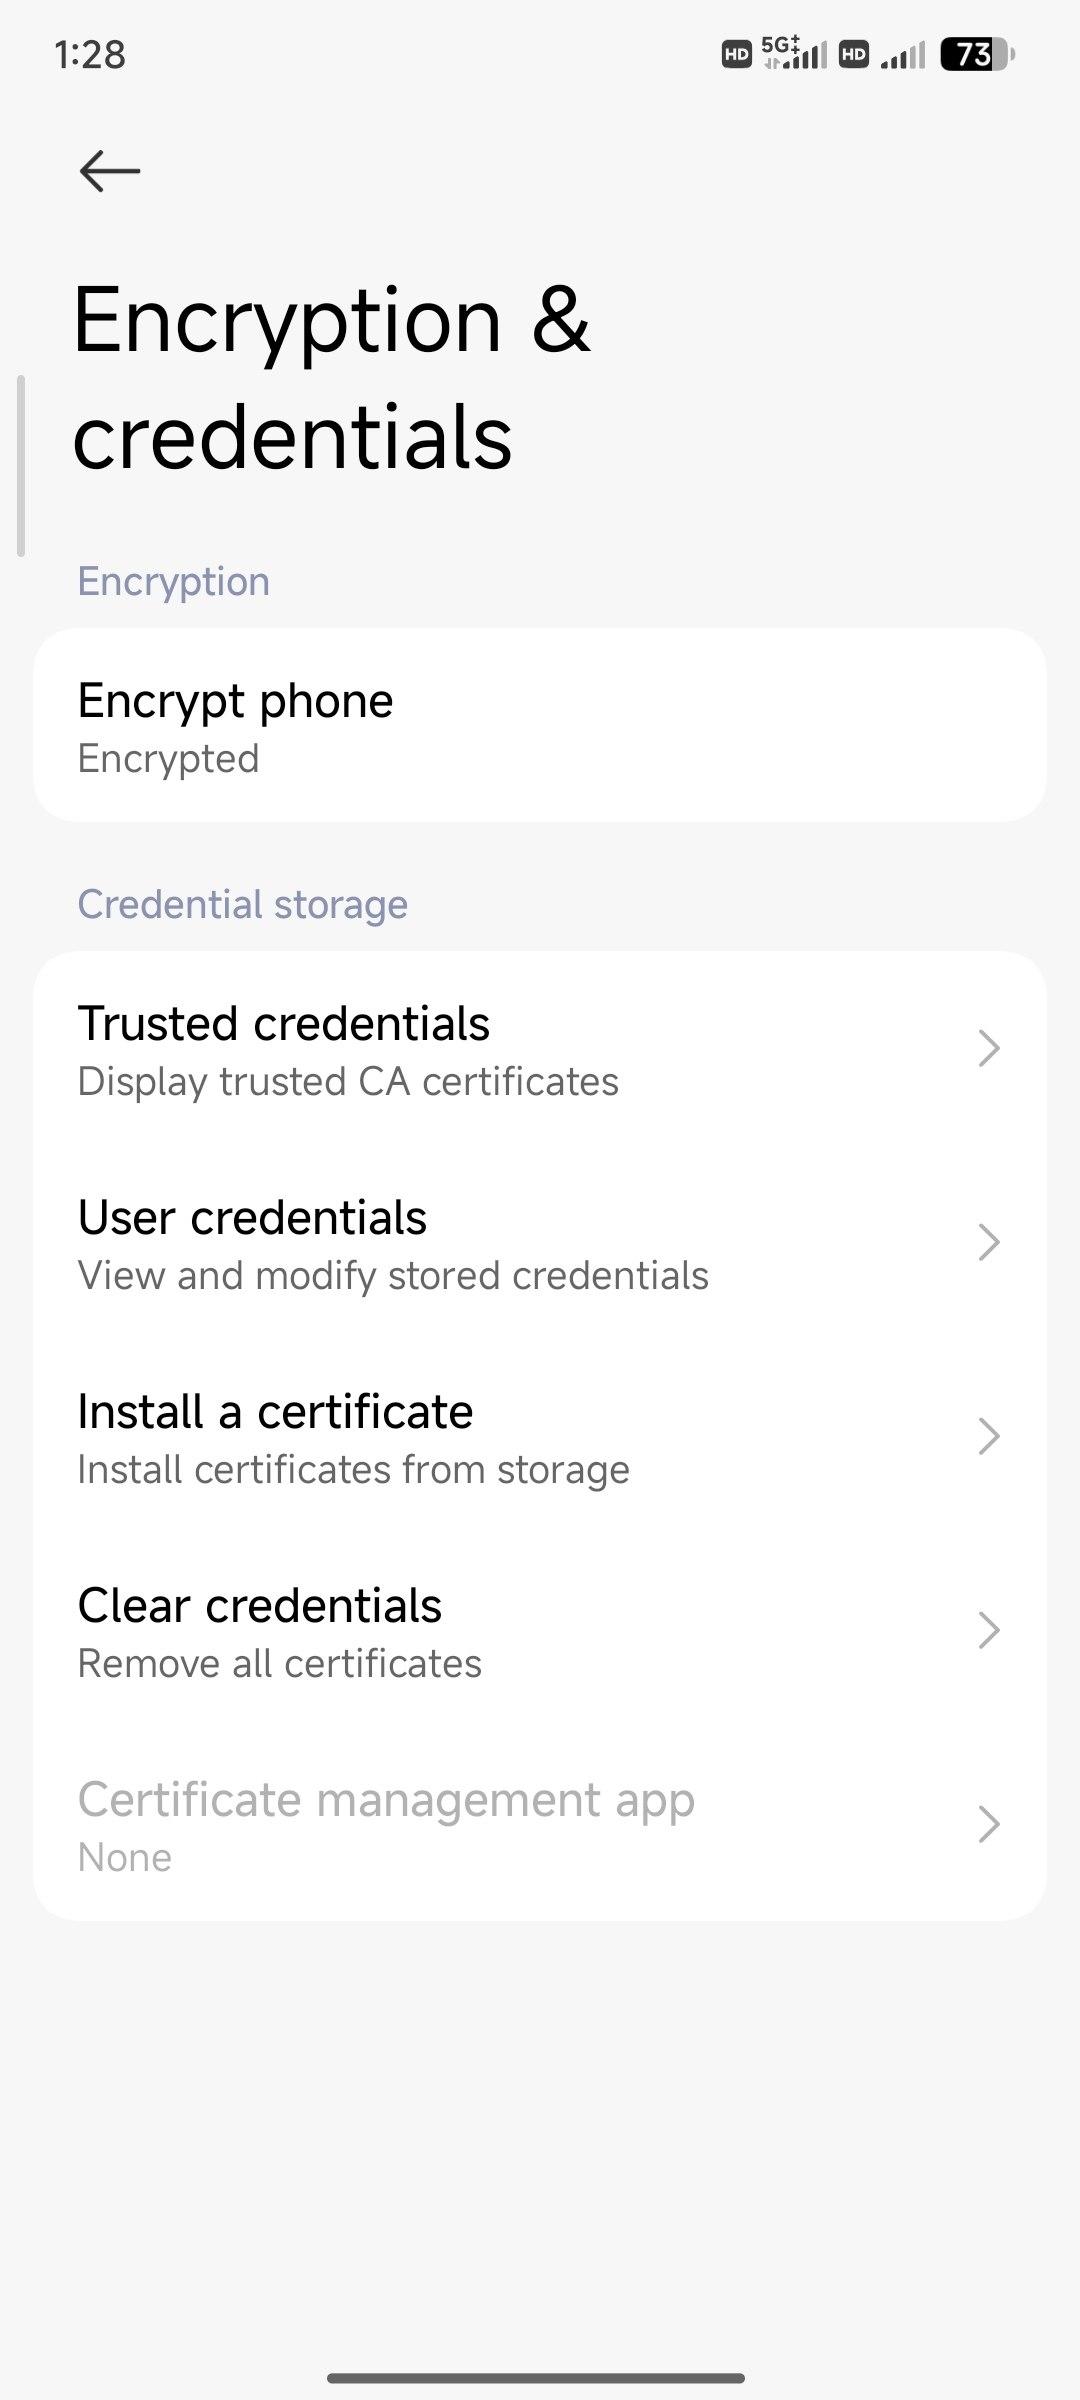Tap the back arrow icon
Viewport: 1080px width, 2400px height.
pyautogui.click(x=110, y=171)
